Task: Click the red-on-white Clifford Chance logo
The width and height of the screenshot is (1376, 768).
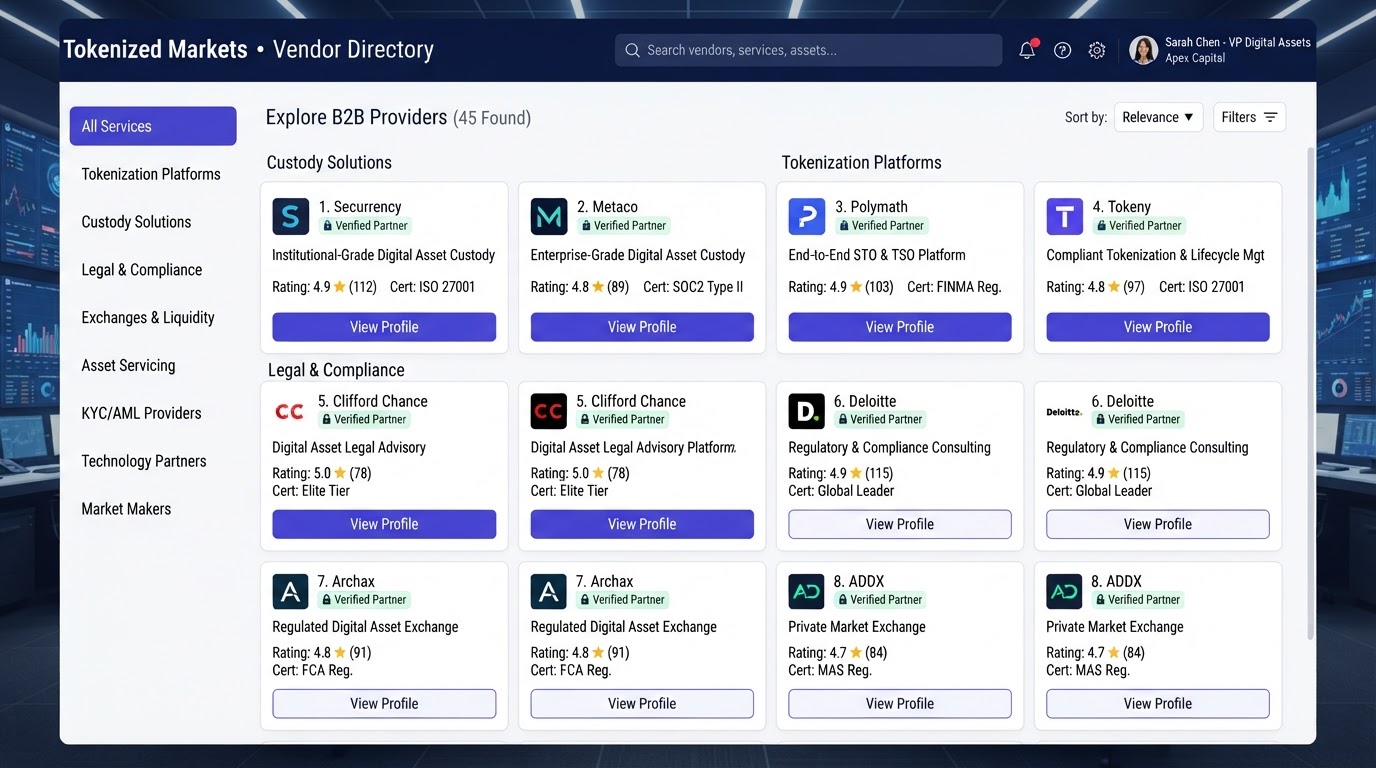Action: click(290, 411)
